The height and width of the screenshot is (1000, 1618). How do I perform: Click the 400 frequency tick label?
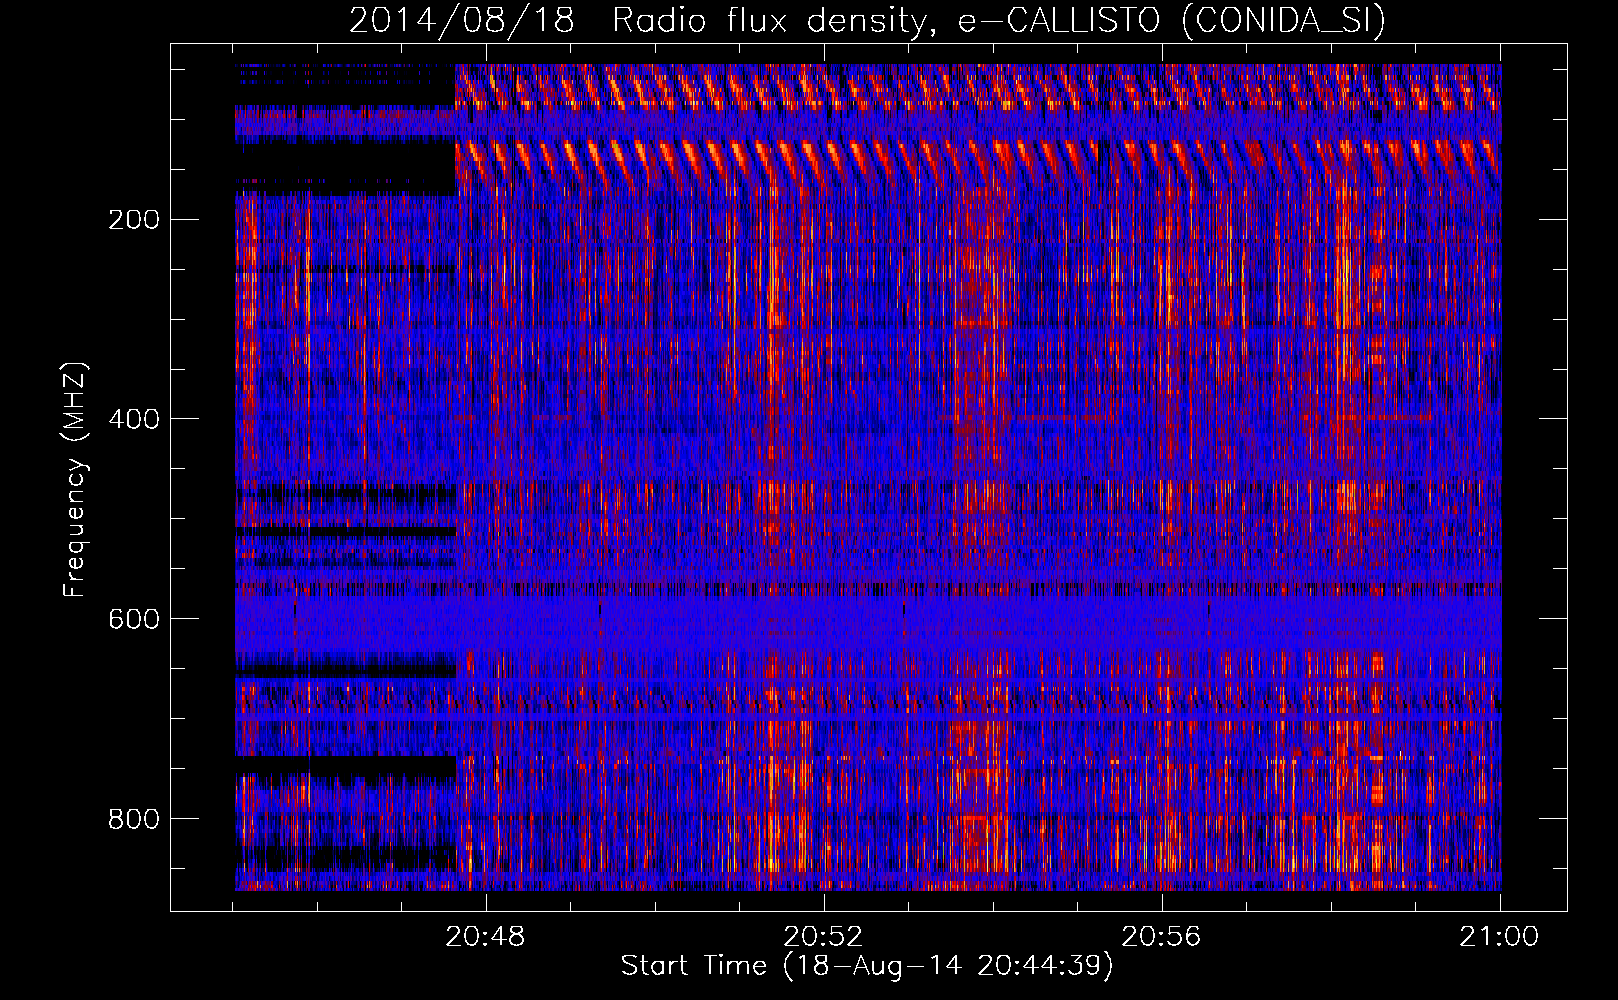pyautogui.click(x=134, y=419)
